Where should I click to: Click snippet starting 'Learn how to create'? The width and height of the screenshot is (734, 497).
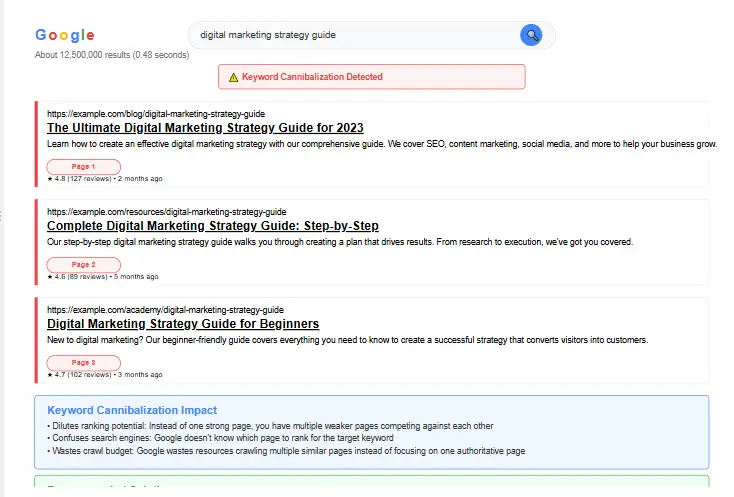(x=382, y=144)
